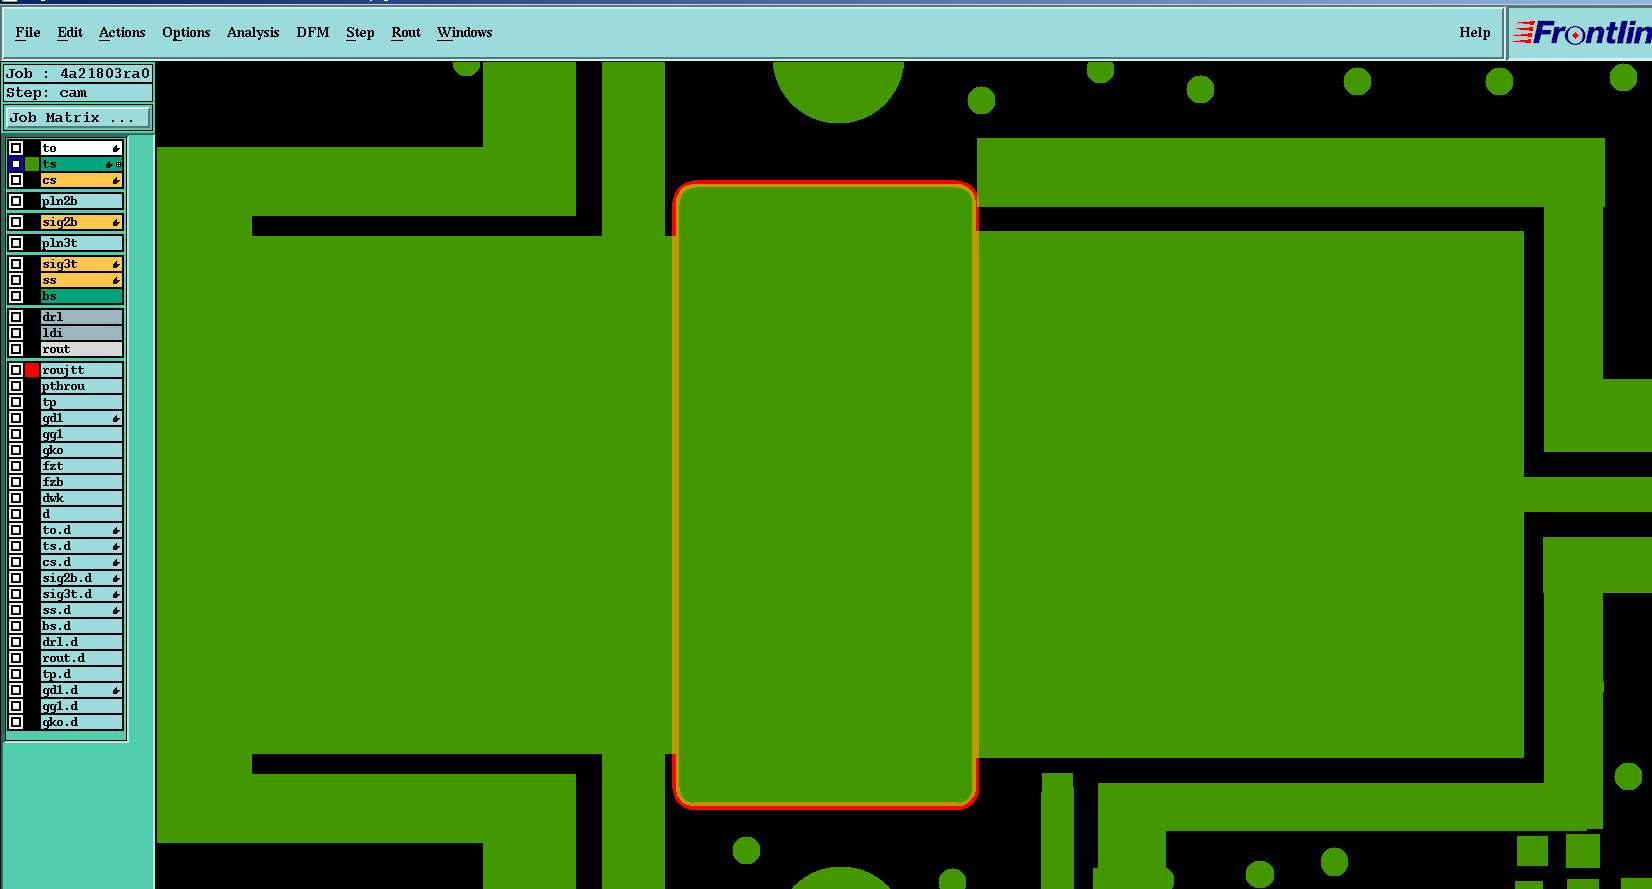
Task: Click the Job : 4a21803ra0 field
Action: (78, 73)
